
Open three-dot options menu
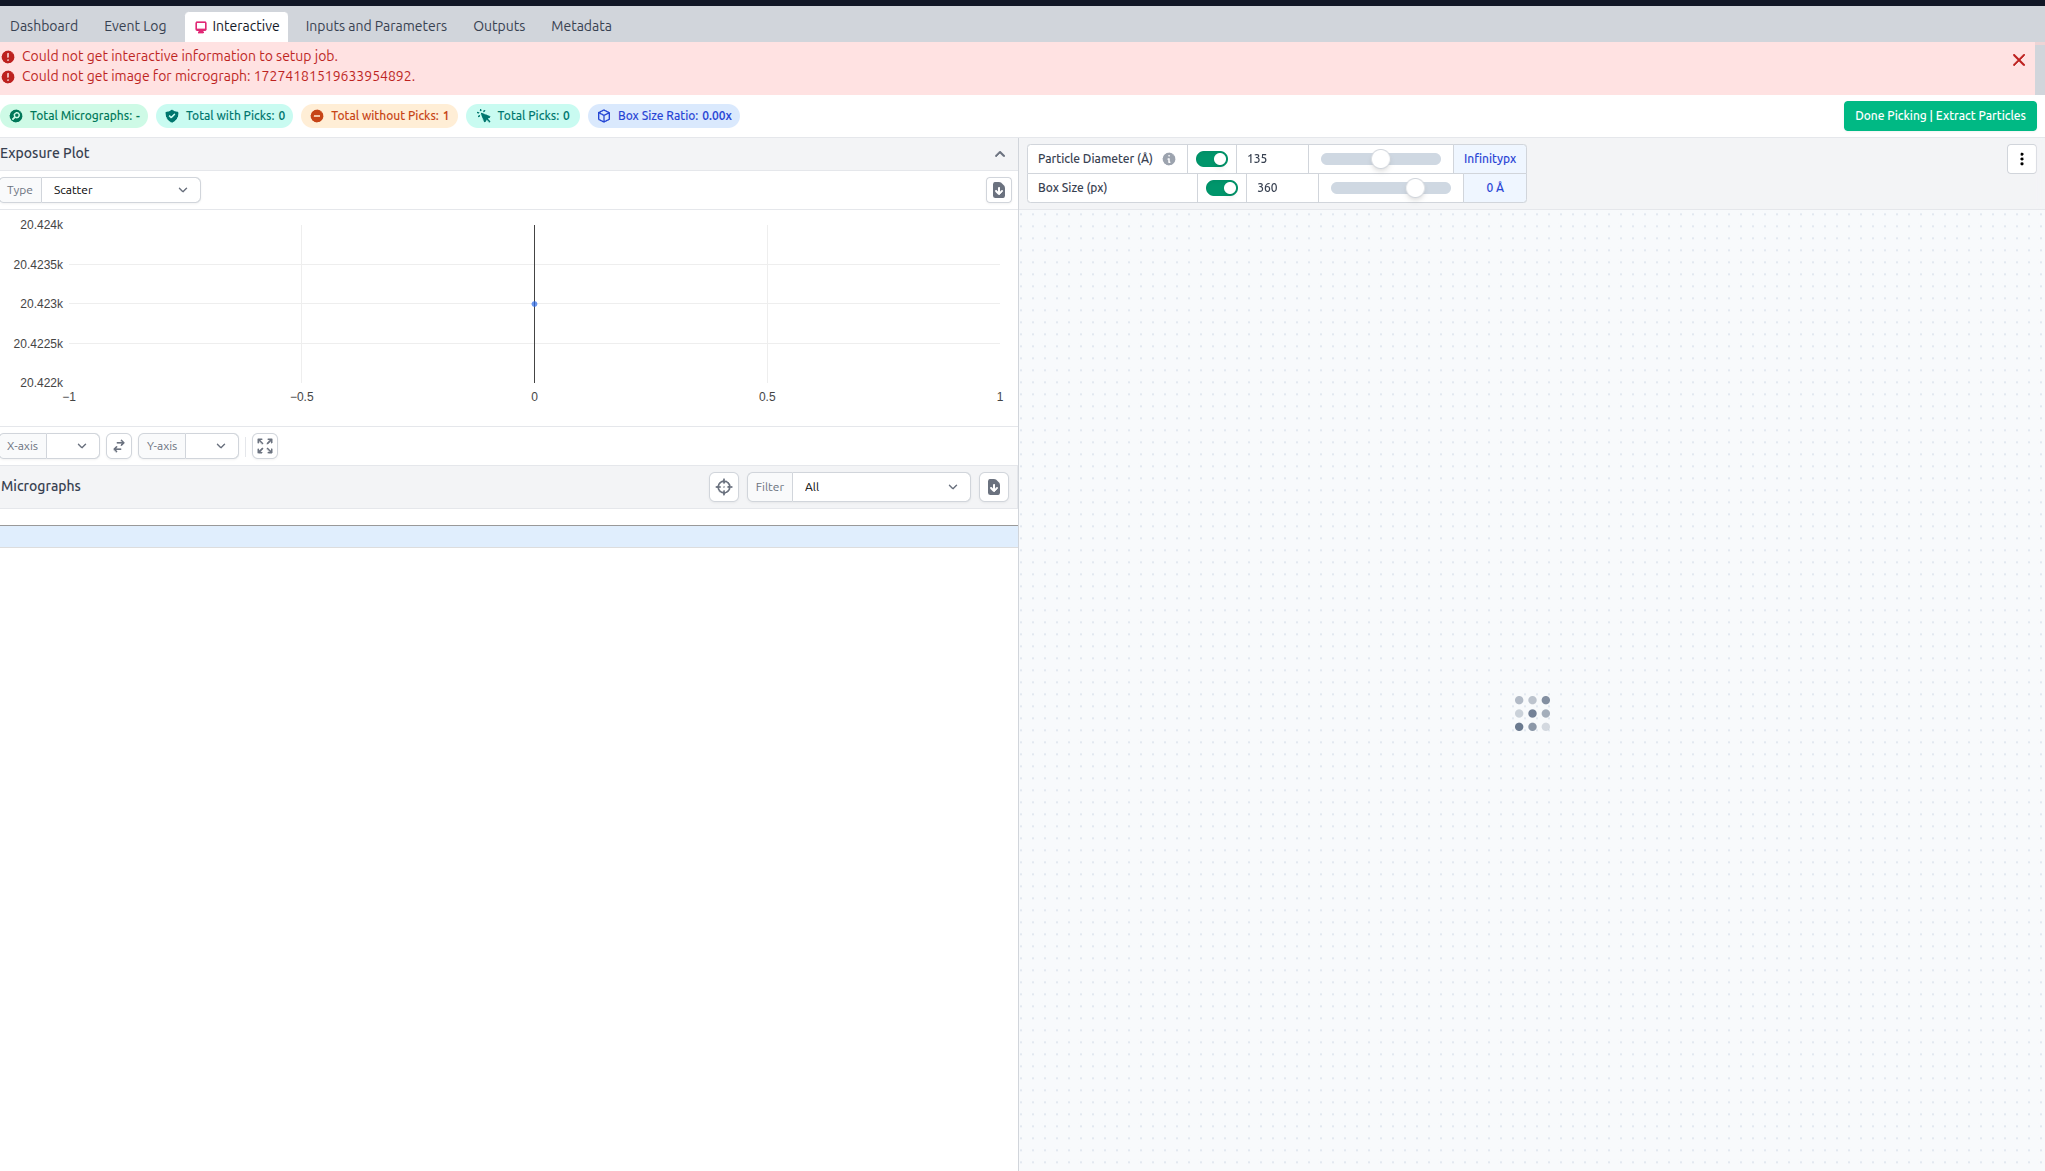coord(2021,159)
